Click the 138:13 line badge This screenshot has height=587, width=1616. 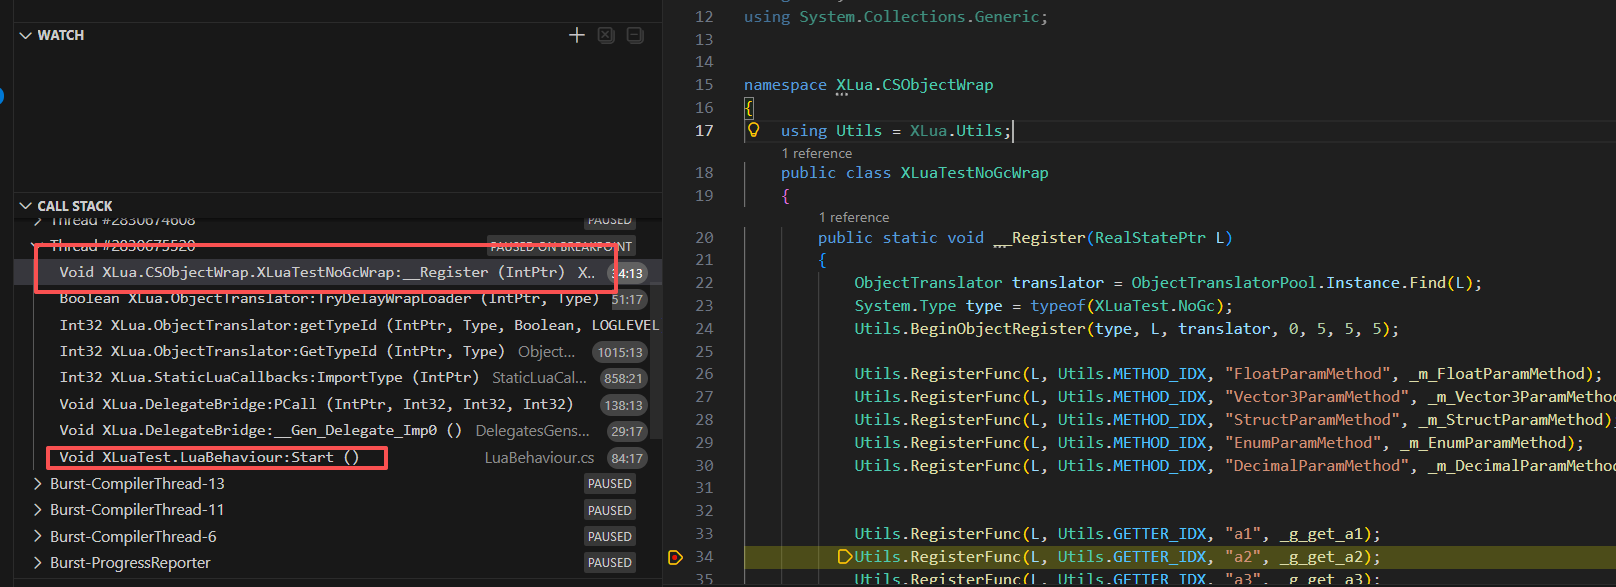(623, 405)
